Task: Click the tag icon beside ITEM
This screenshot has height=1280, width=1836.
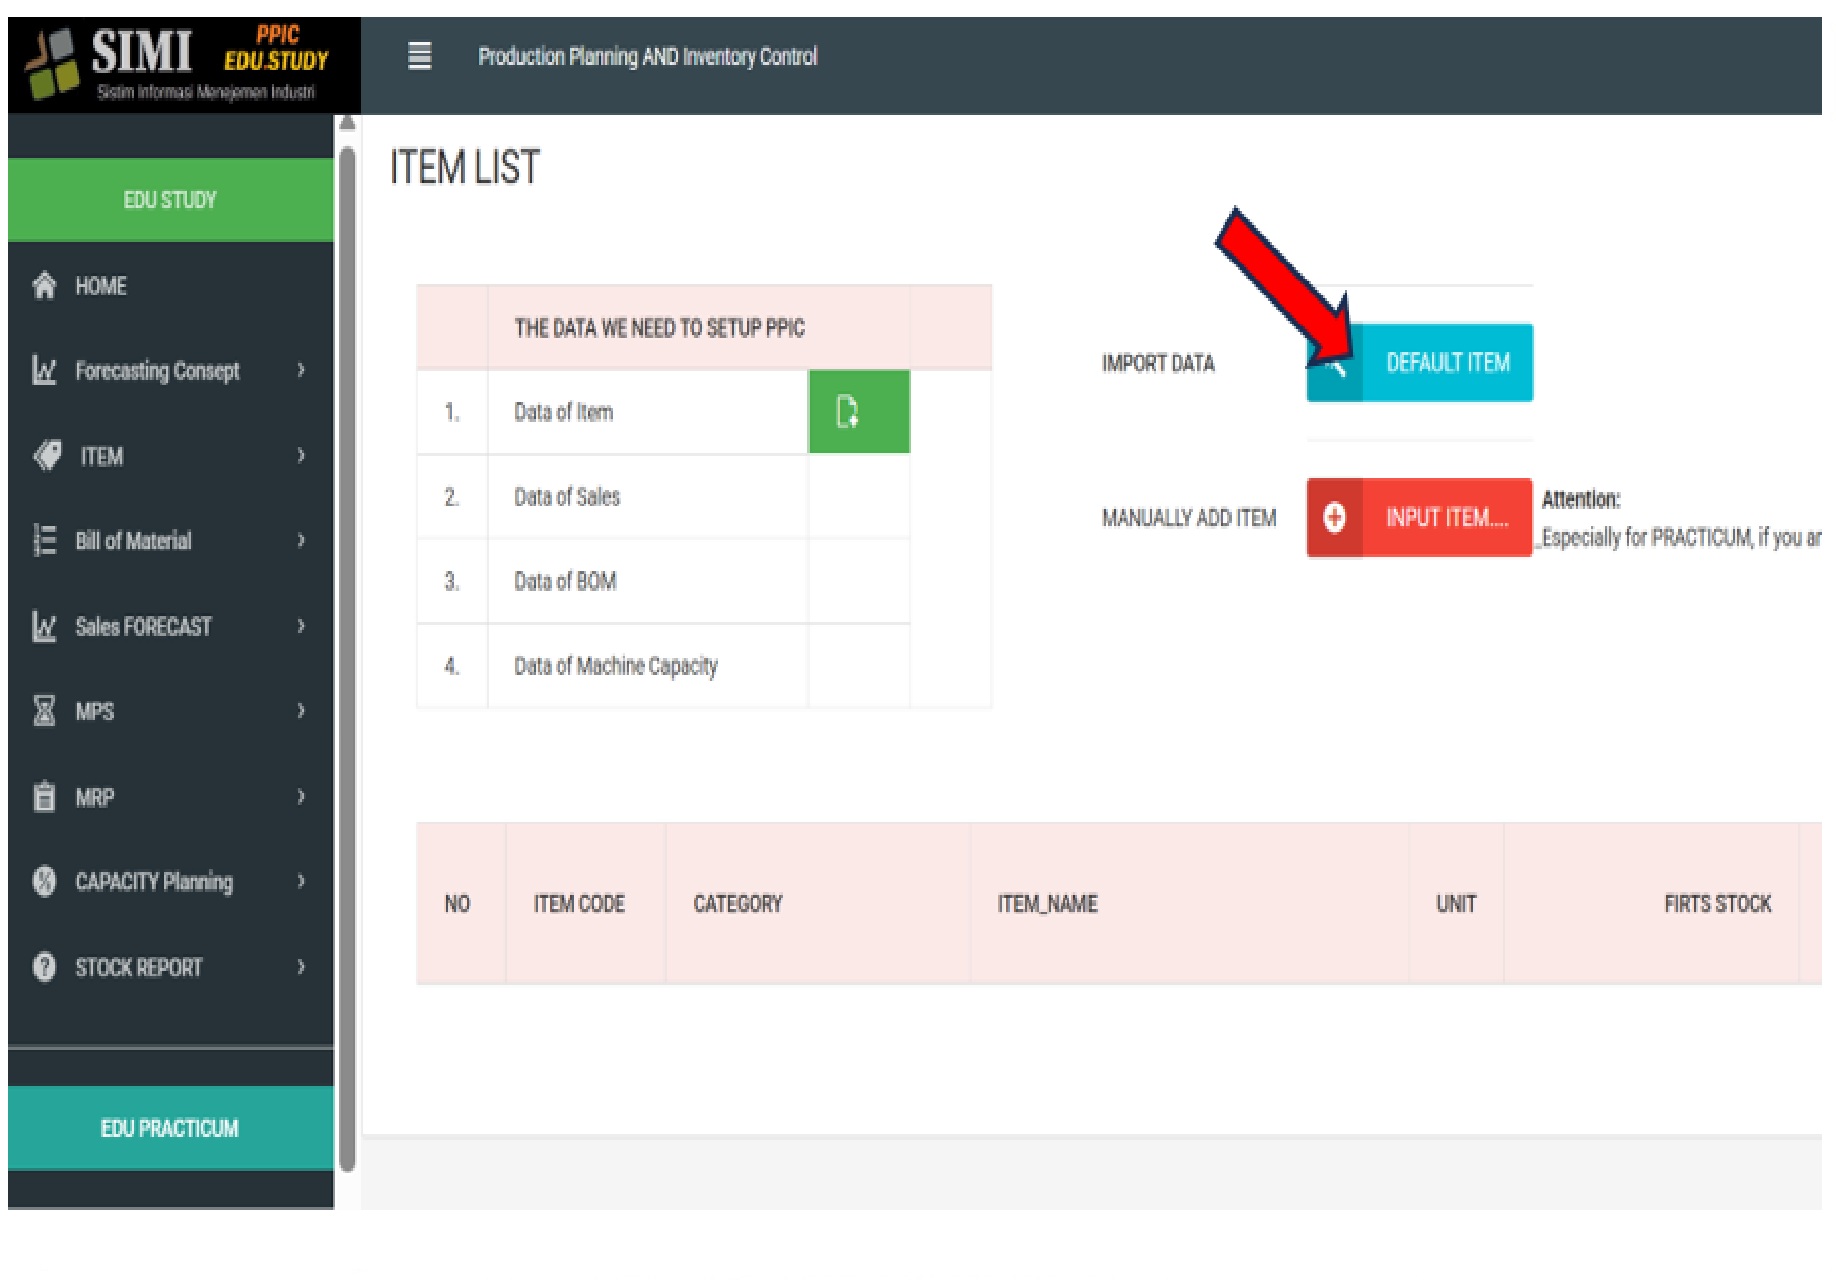Action: coord(47,456)
